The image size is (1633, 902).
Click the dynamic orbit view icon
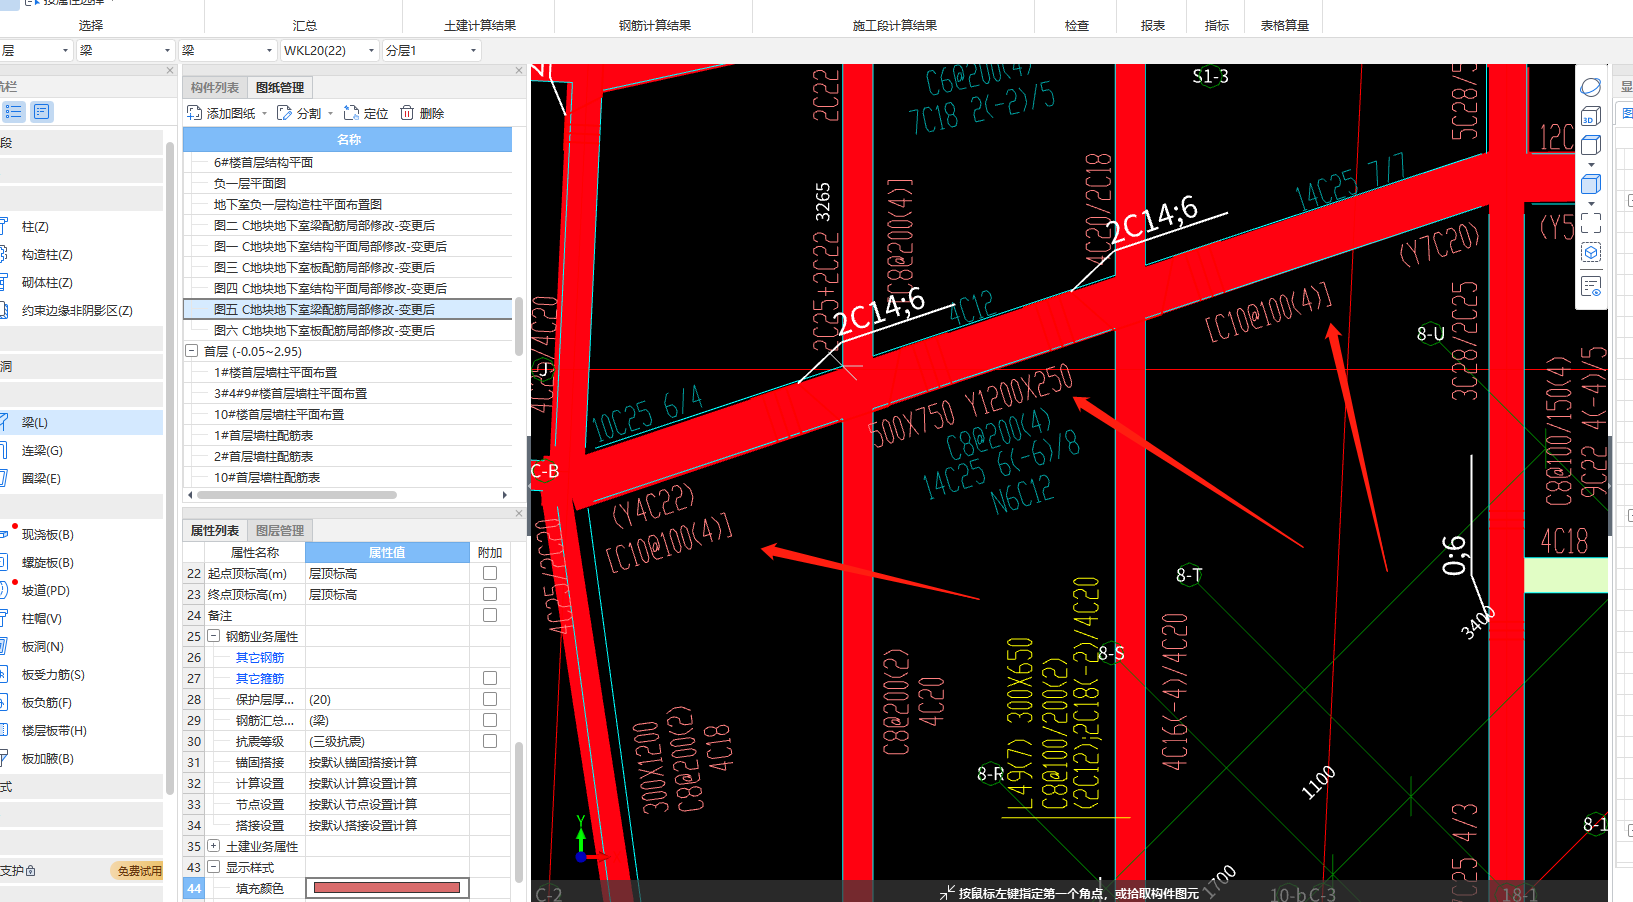1590,87
